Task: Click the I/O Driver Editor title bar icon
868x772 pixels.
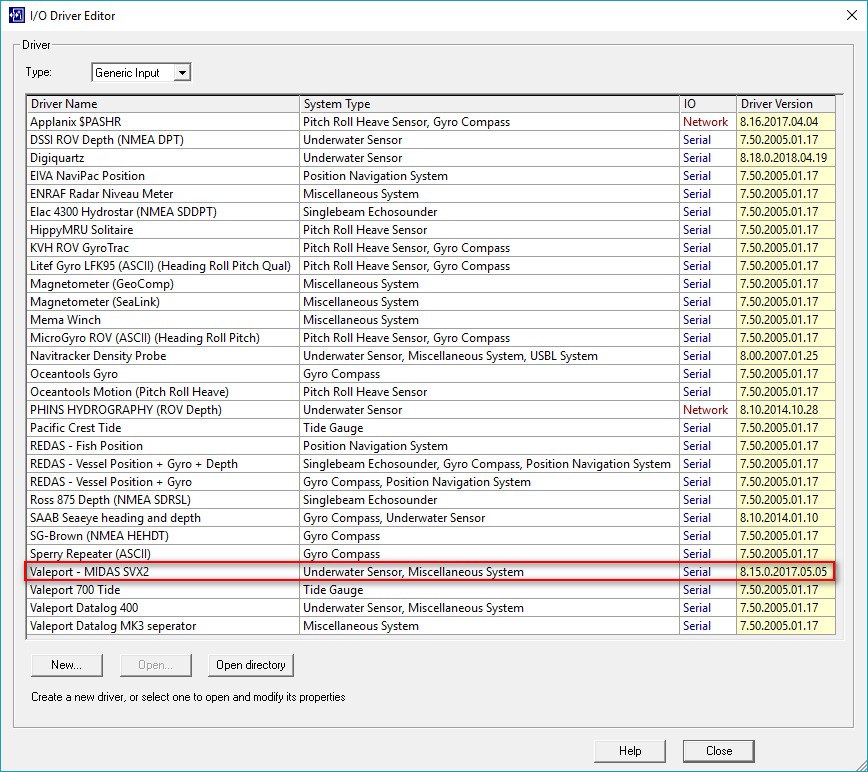Action: coord(15,15)
